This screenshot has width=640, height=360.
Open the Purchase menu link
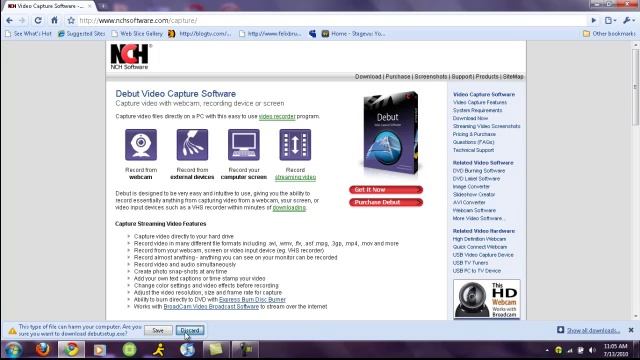[x=398, y=77]
